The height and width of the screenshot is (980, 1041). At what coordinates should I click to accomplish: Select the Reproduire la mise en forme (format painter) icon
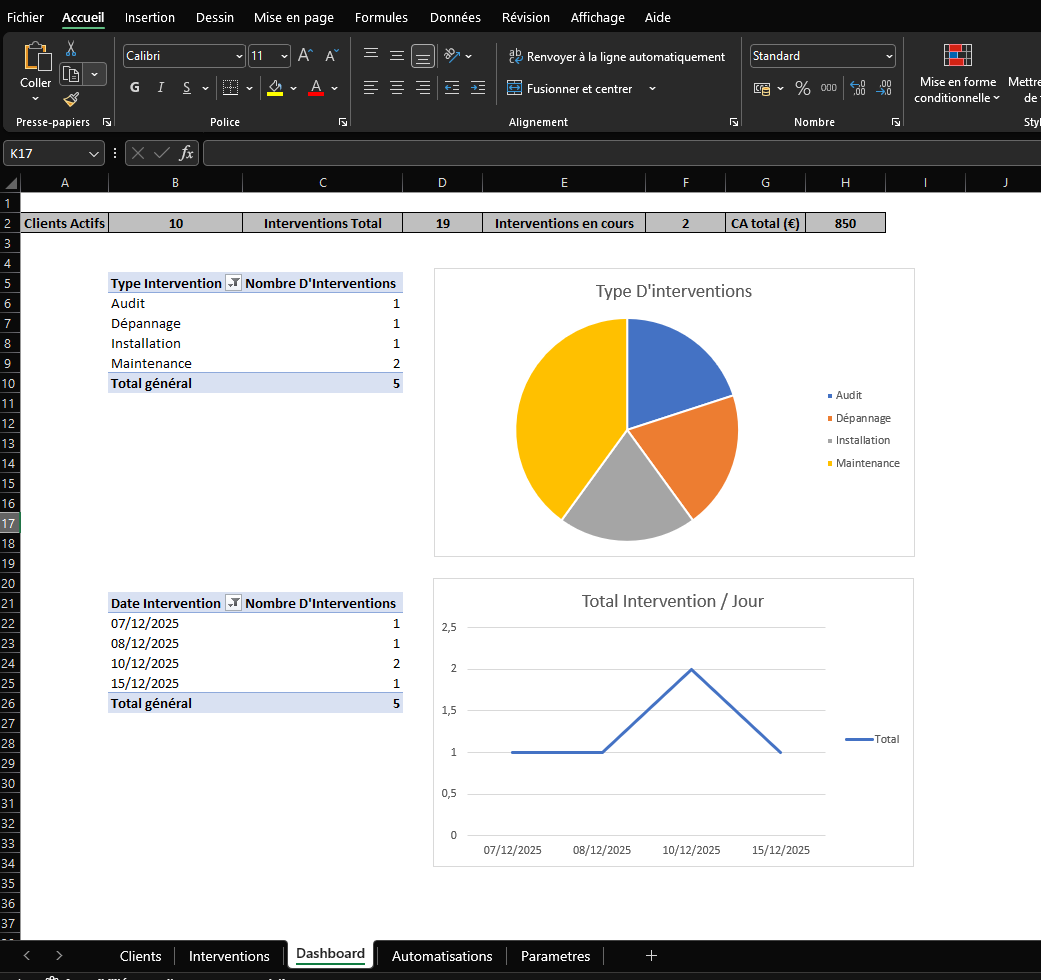click(x=70, y=100)
